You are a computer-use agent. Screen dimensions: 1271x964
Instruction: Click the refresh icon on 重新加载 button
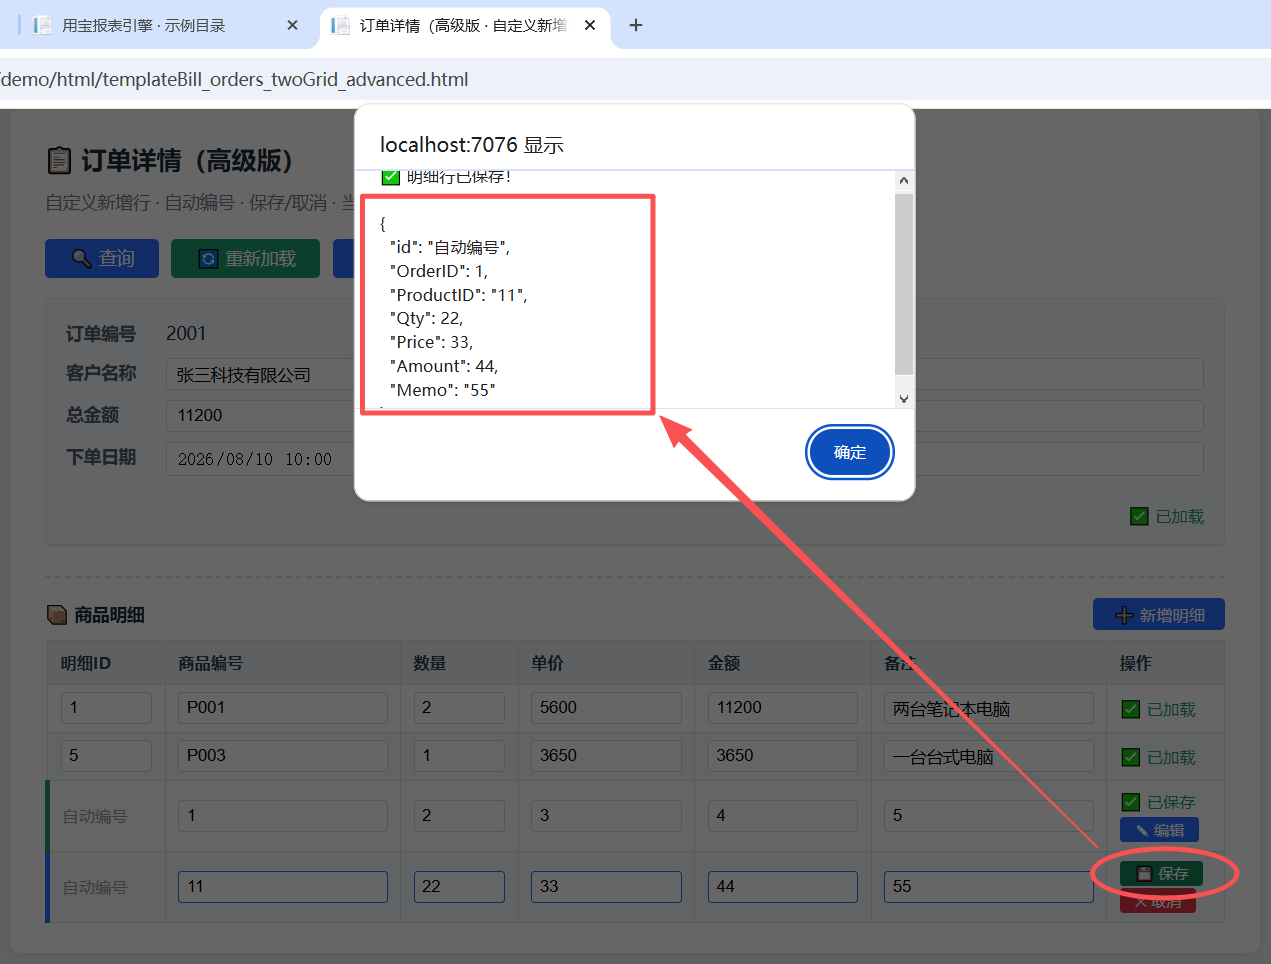pos(208,259)
